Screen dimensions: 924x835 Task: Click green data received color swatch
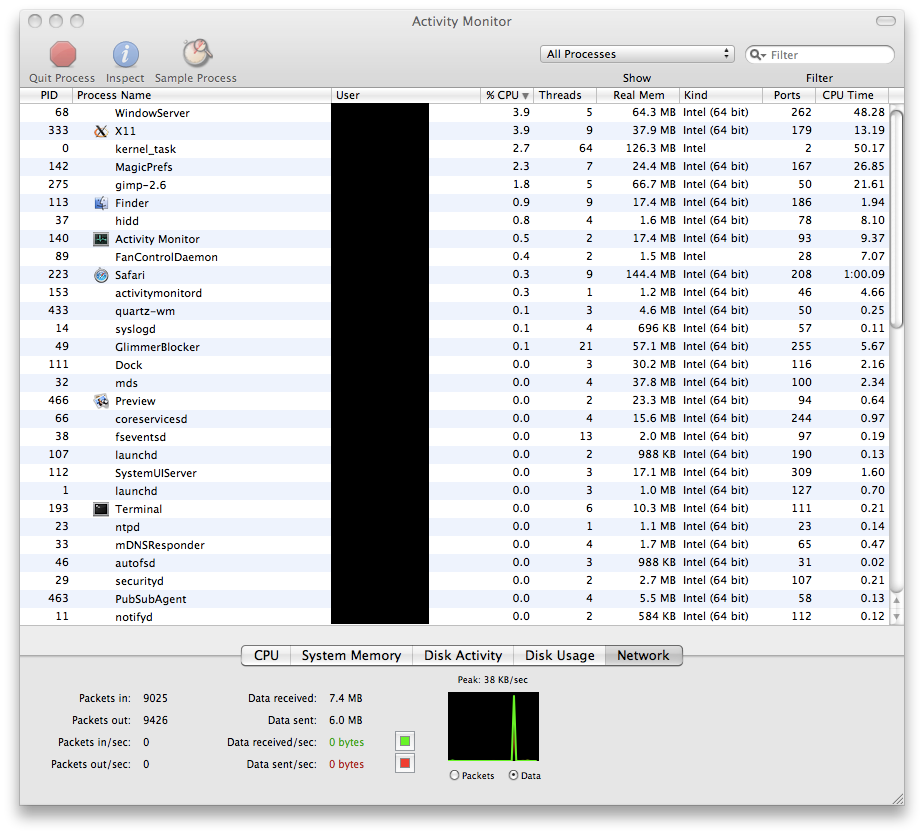tap(405, 741)
